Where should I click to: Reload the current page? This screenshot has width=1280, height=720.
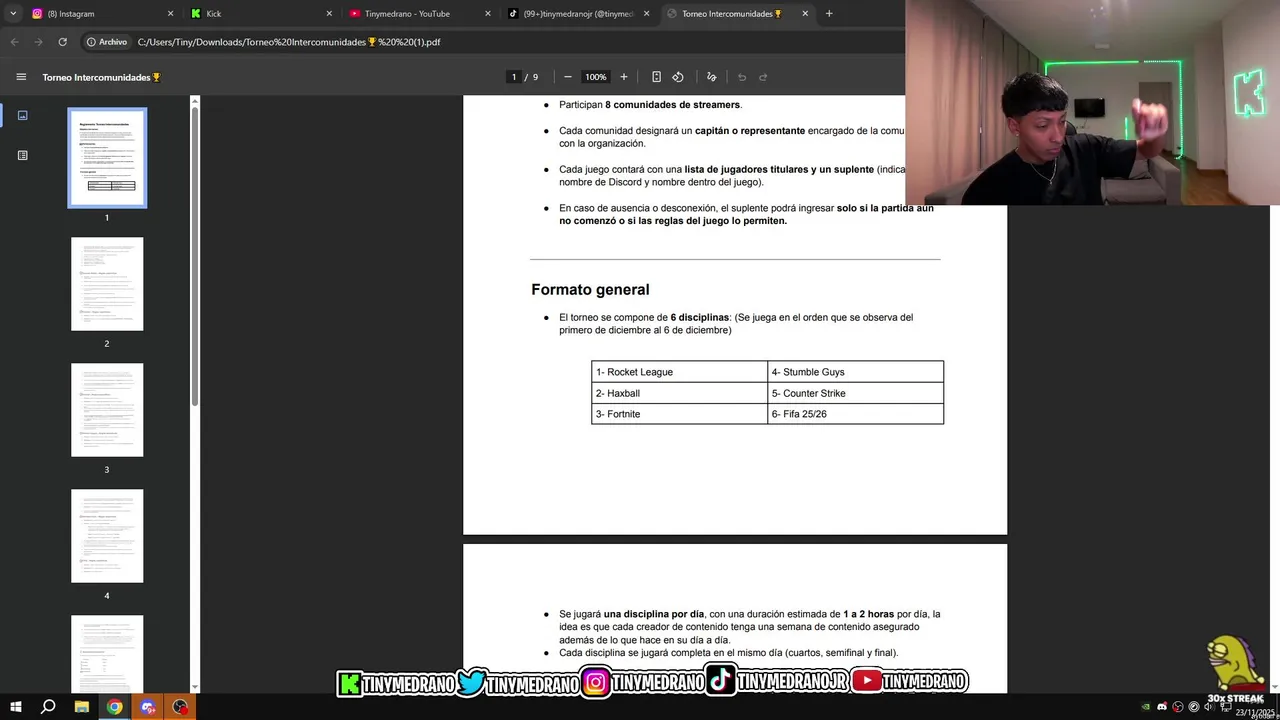pyautogui.click(x=62, y=42)
